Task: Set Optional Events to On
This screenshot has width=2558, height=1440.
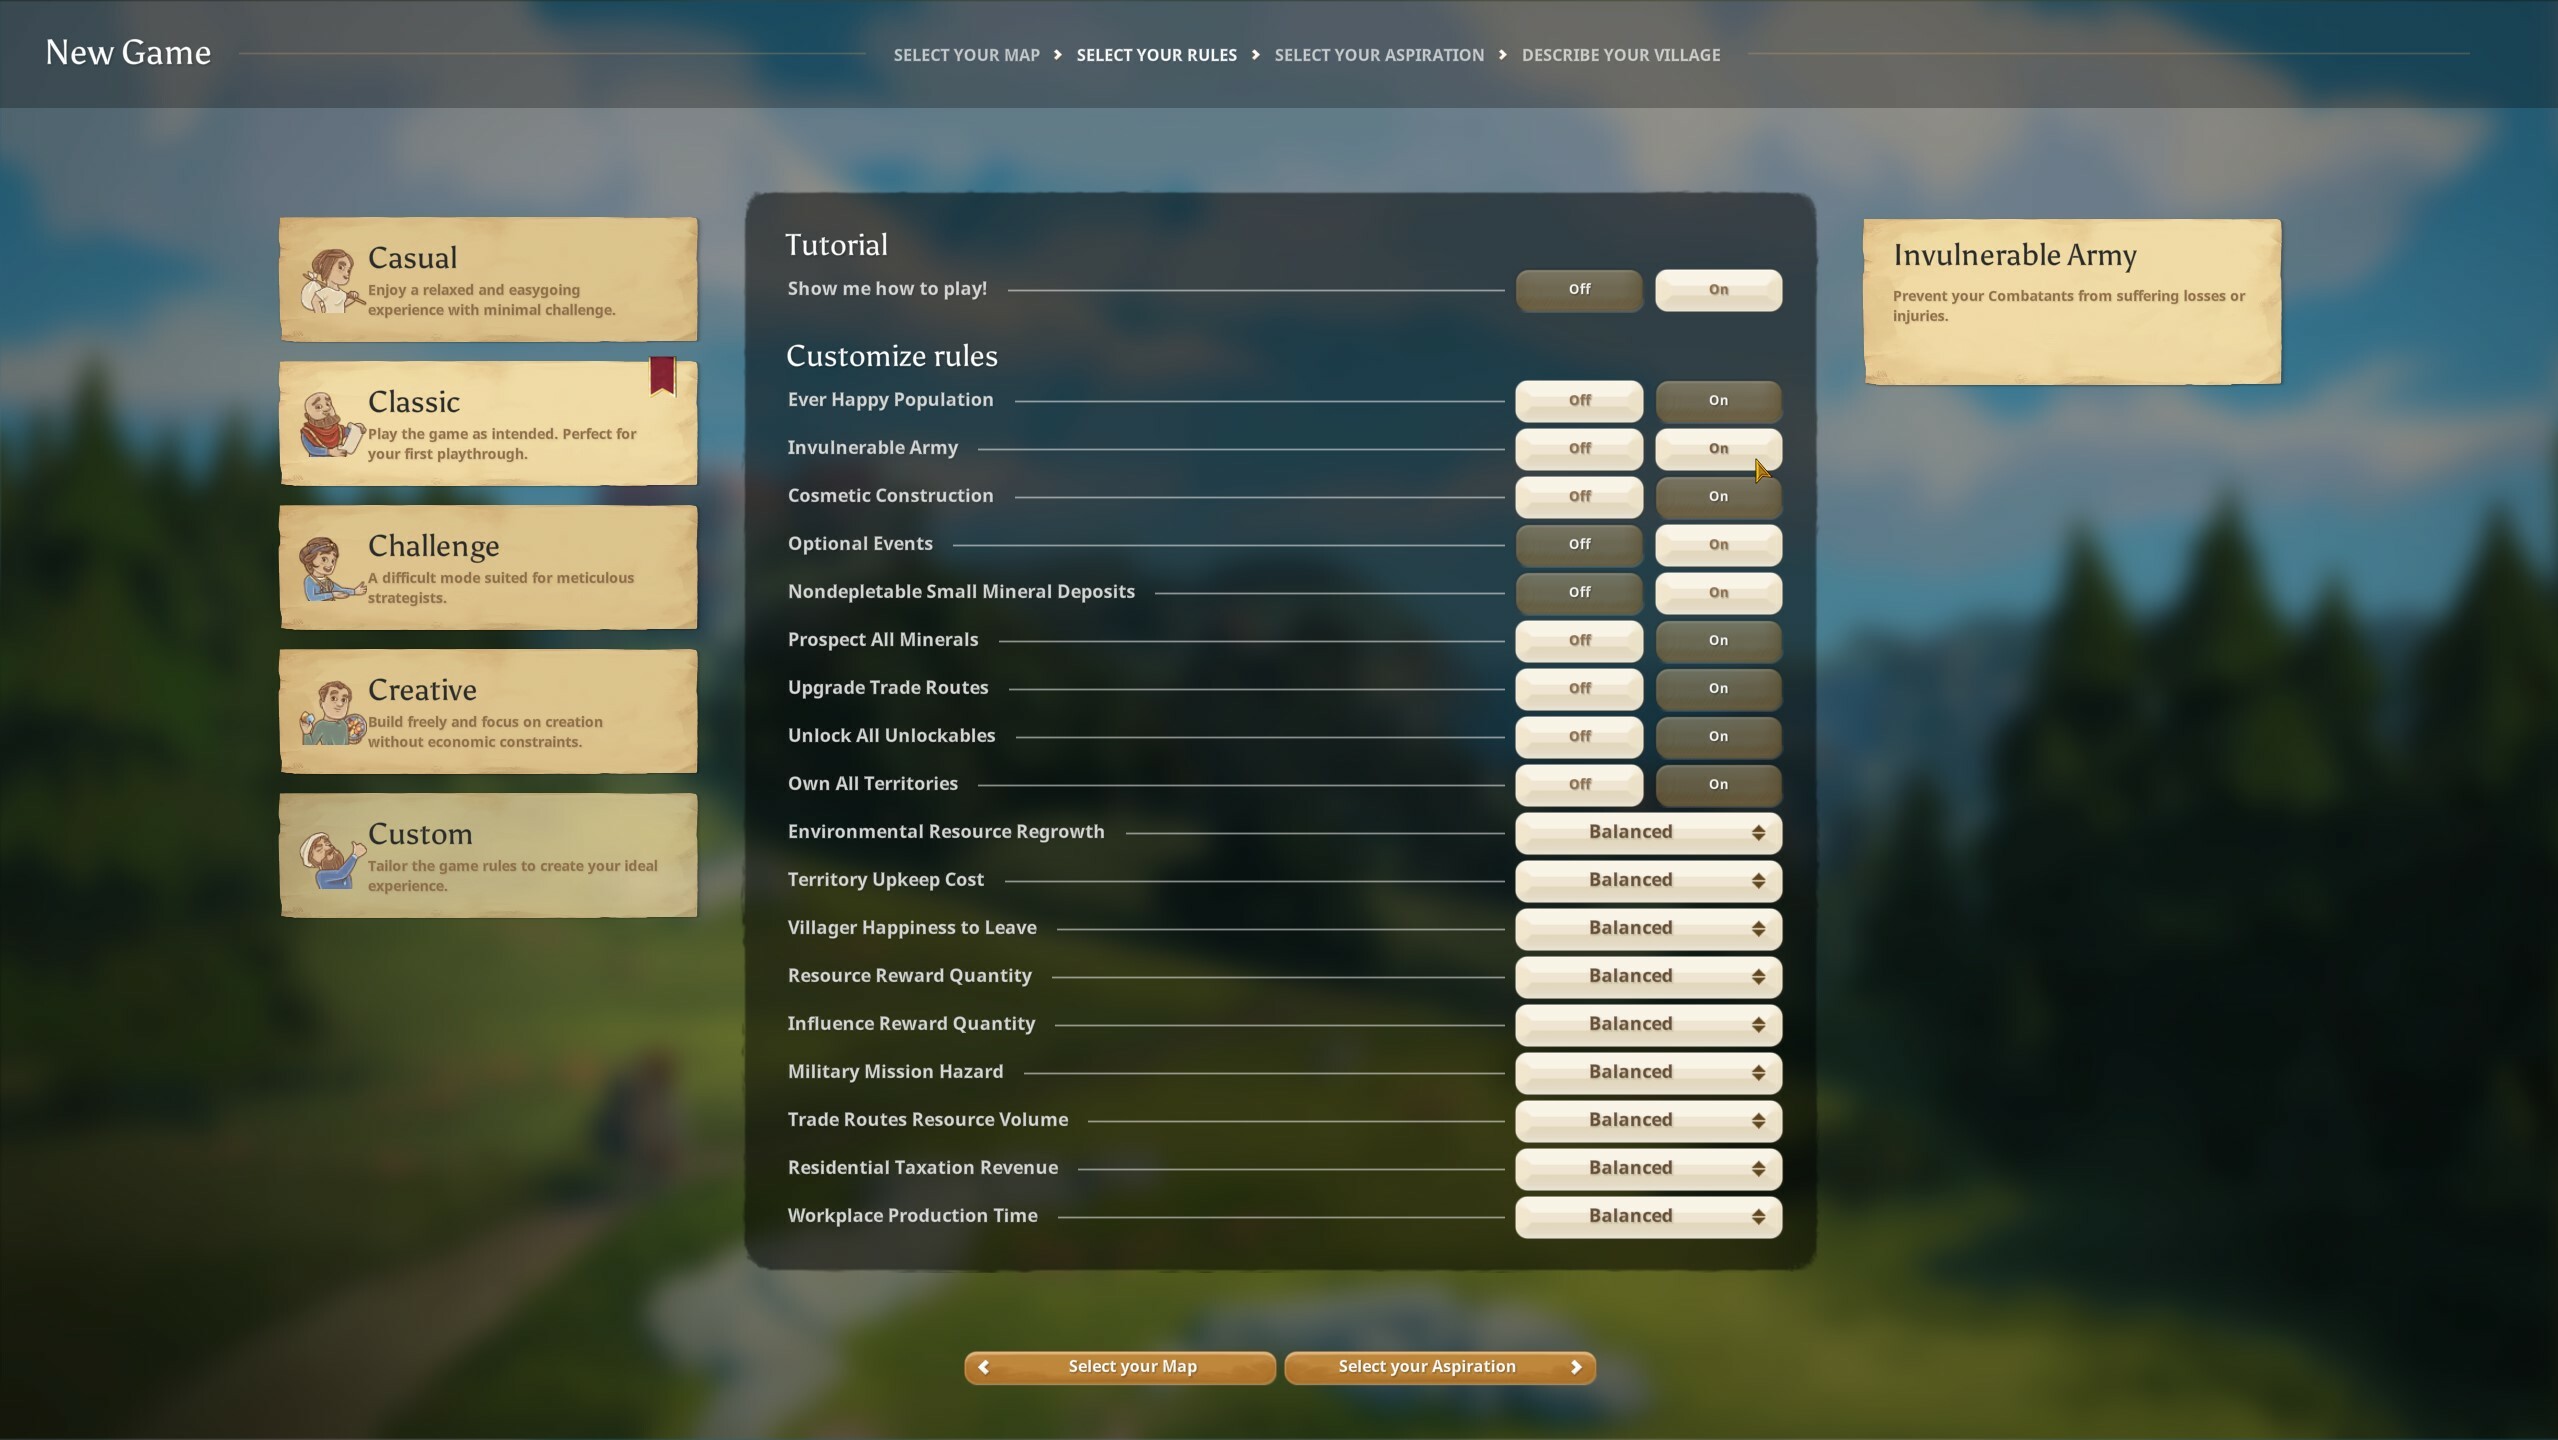Action: click(x=1718, y=545)
